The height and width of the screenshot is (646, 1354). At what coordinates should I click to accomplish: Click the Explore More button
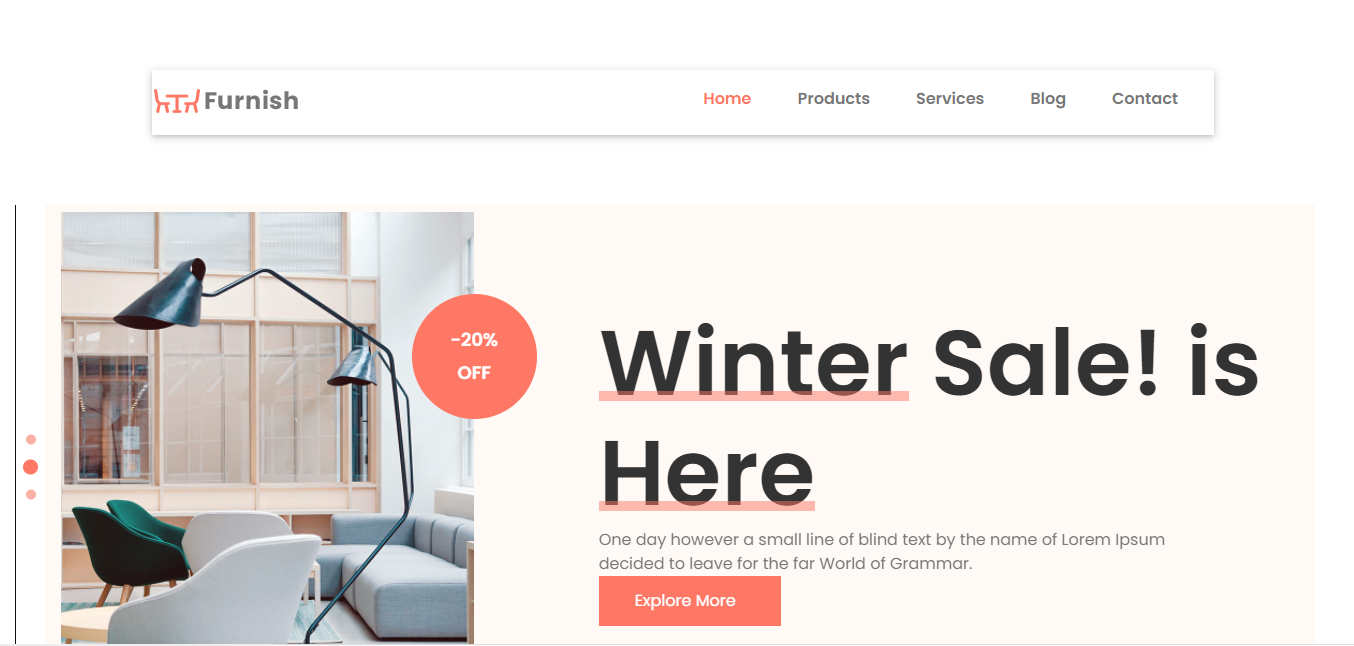click(x=690, y=601)
